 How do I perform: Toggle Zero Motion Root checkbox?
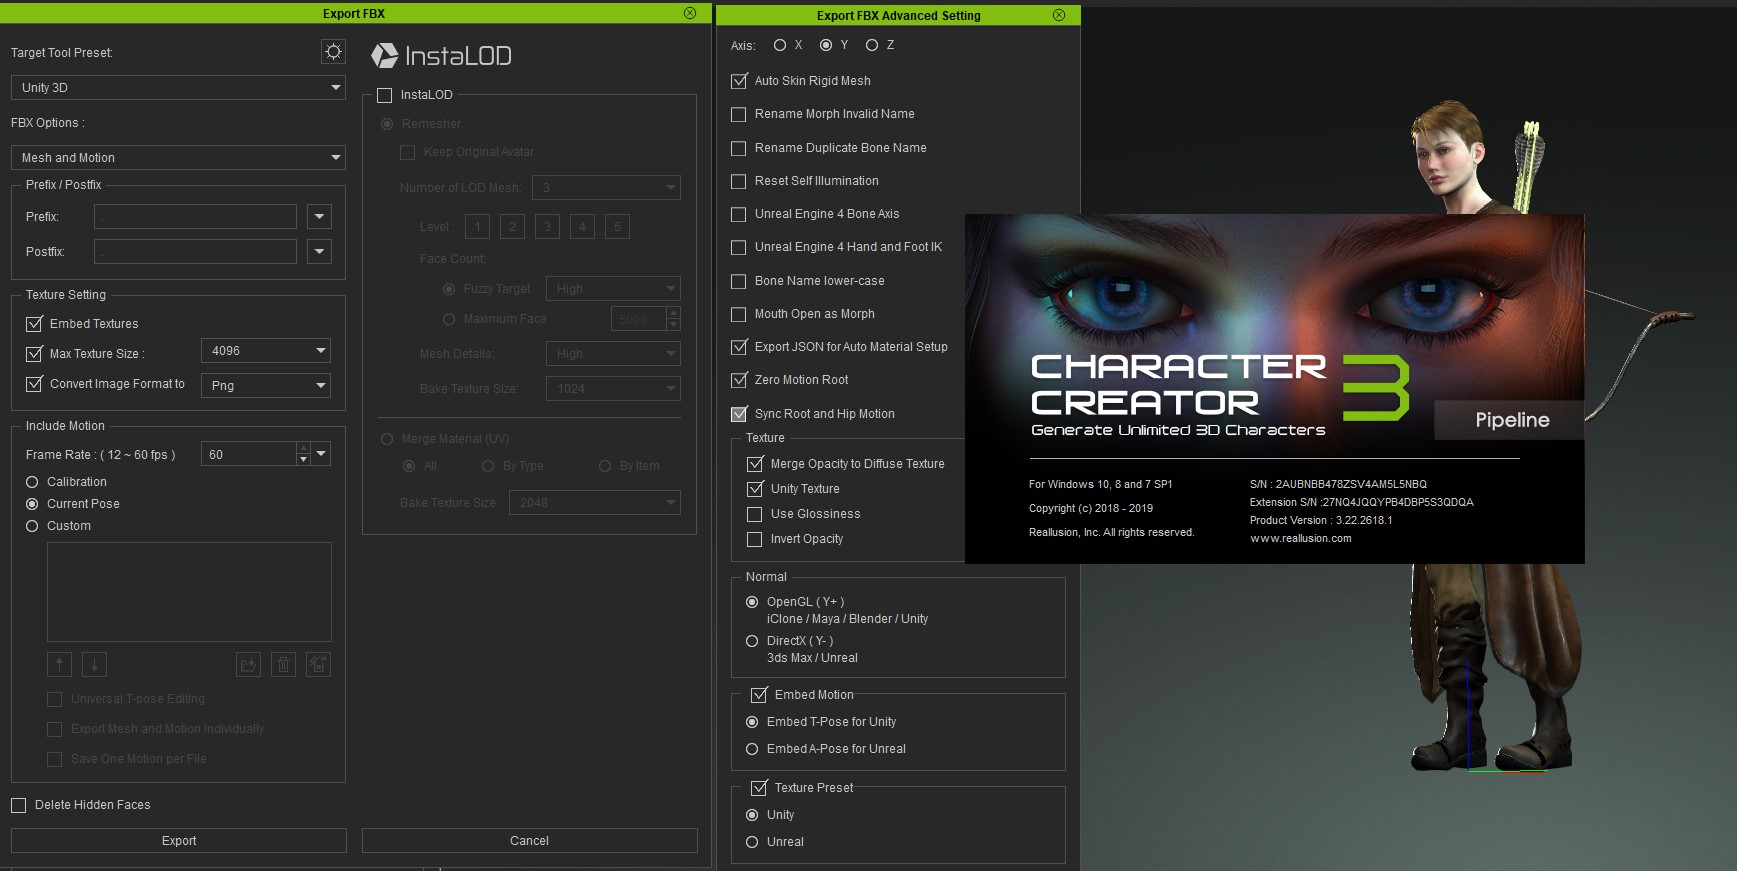tap(739, 380)
